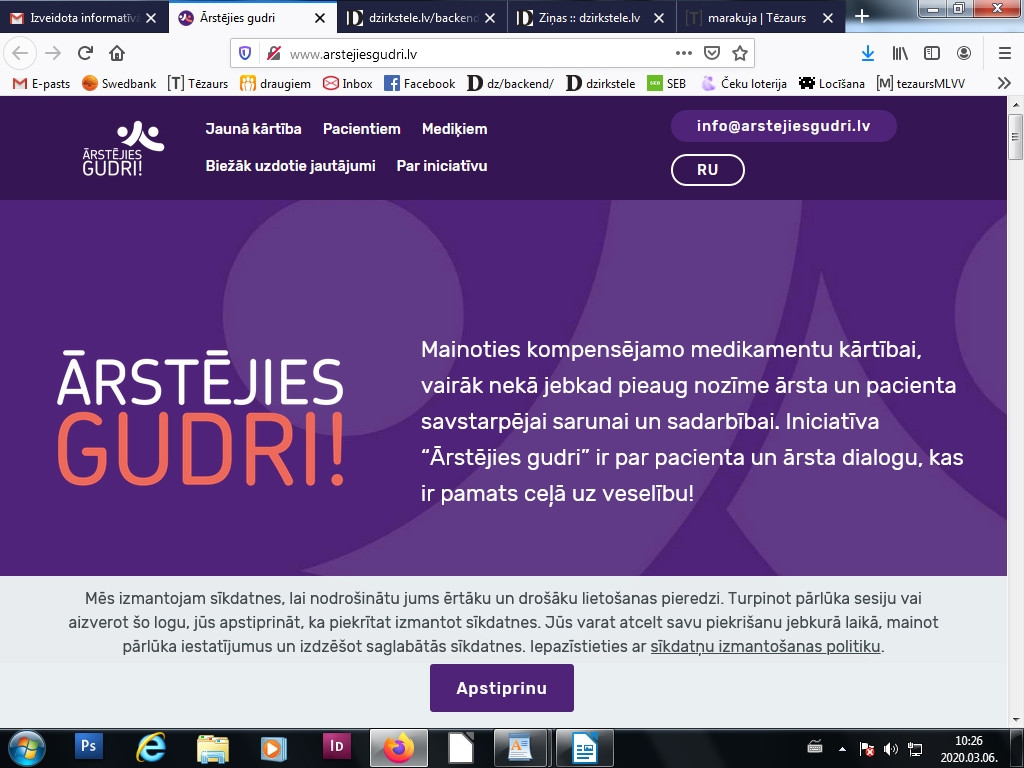Expand the bookmarks overflow chevron
Image resolution: width=1024 pixels, height=768 pixels.
point(1004,84)
